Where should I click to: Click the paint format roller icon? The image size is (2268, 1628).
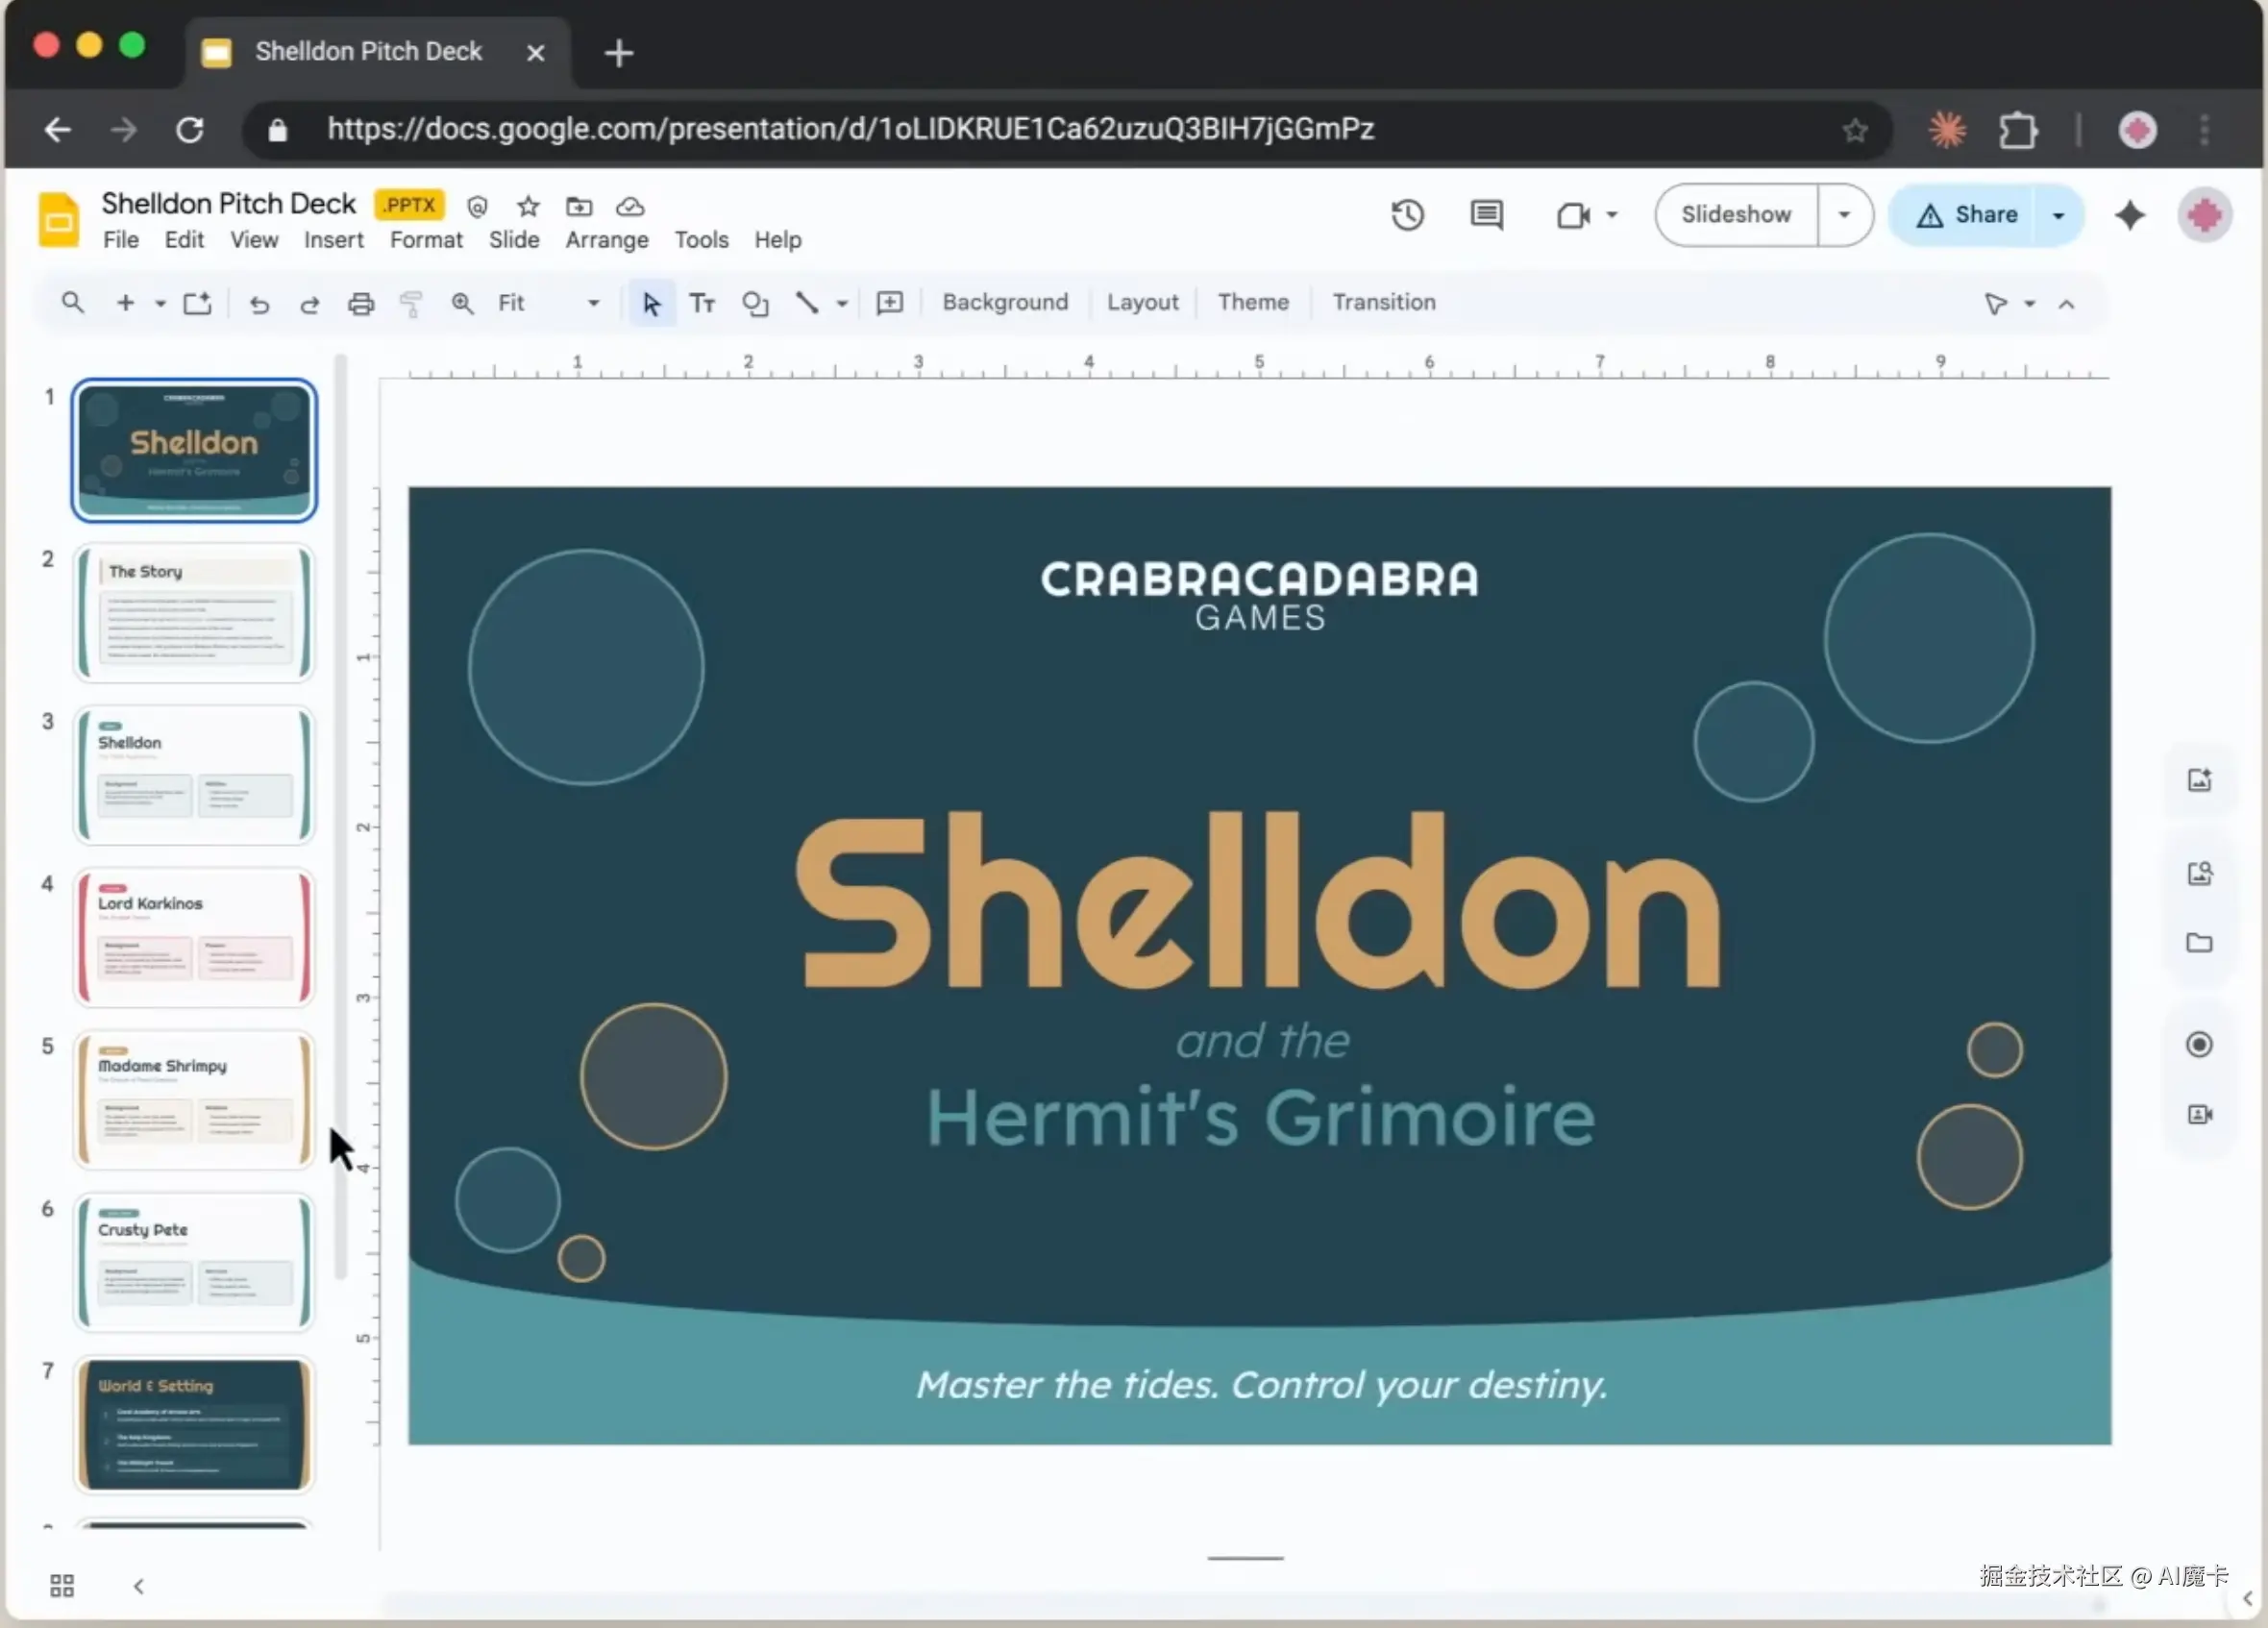coord(411,303)
